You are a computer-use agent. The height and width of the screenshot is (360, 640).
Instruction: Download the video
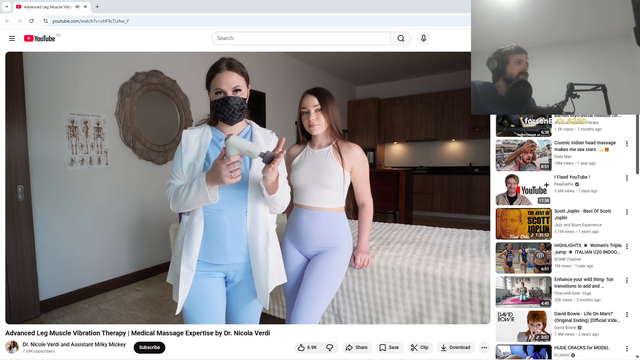[x=455, y=347]
